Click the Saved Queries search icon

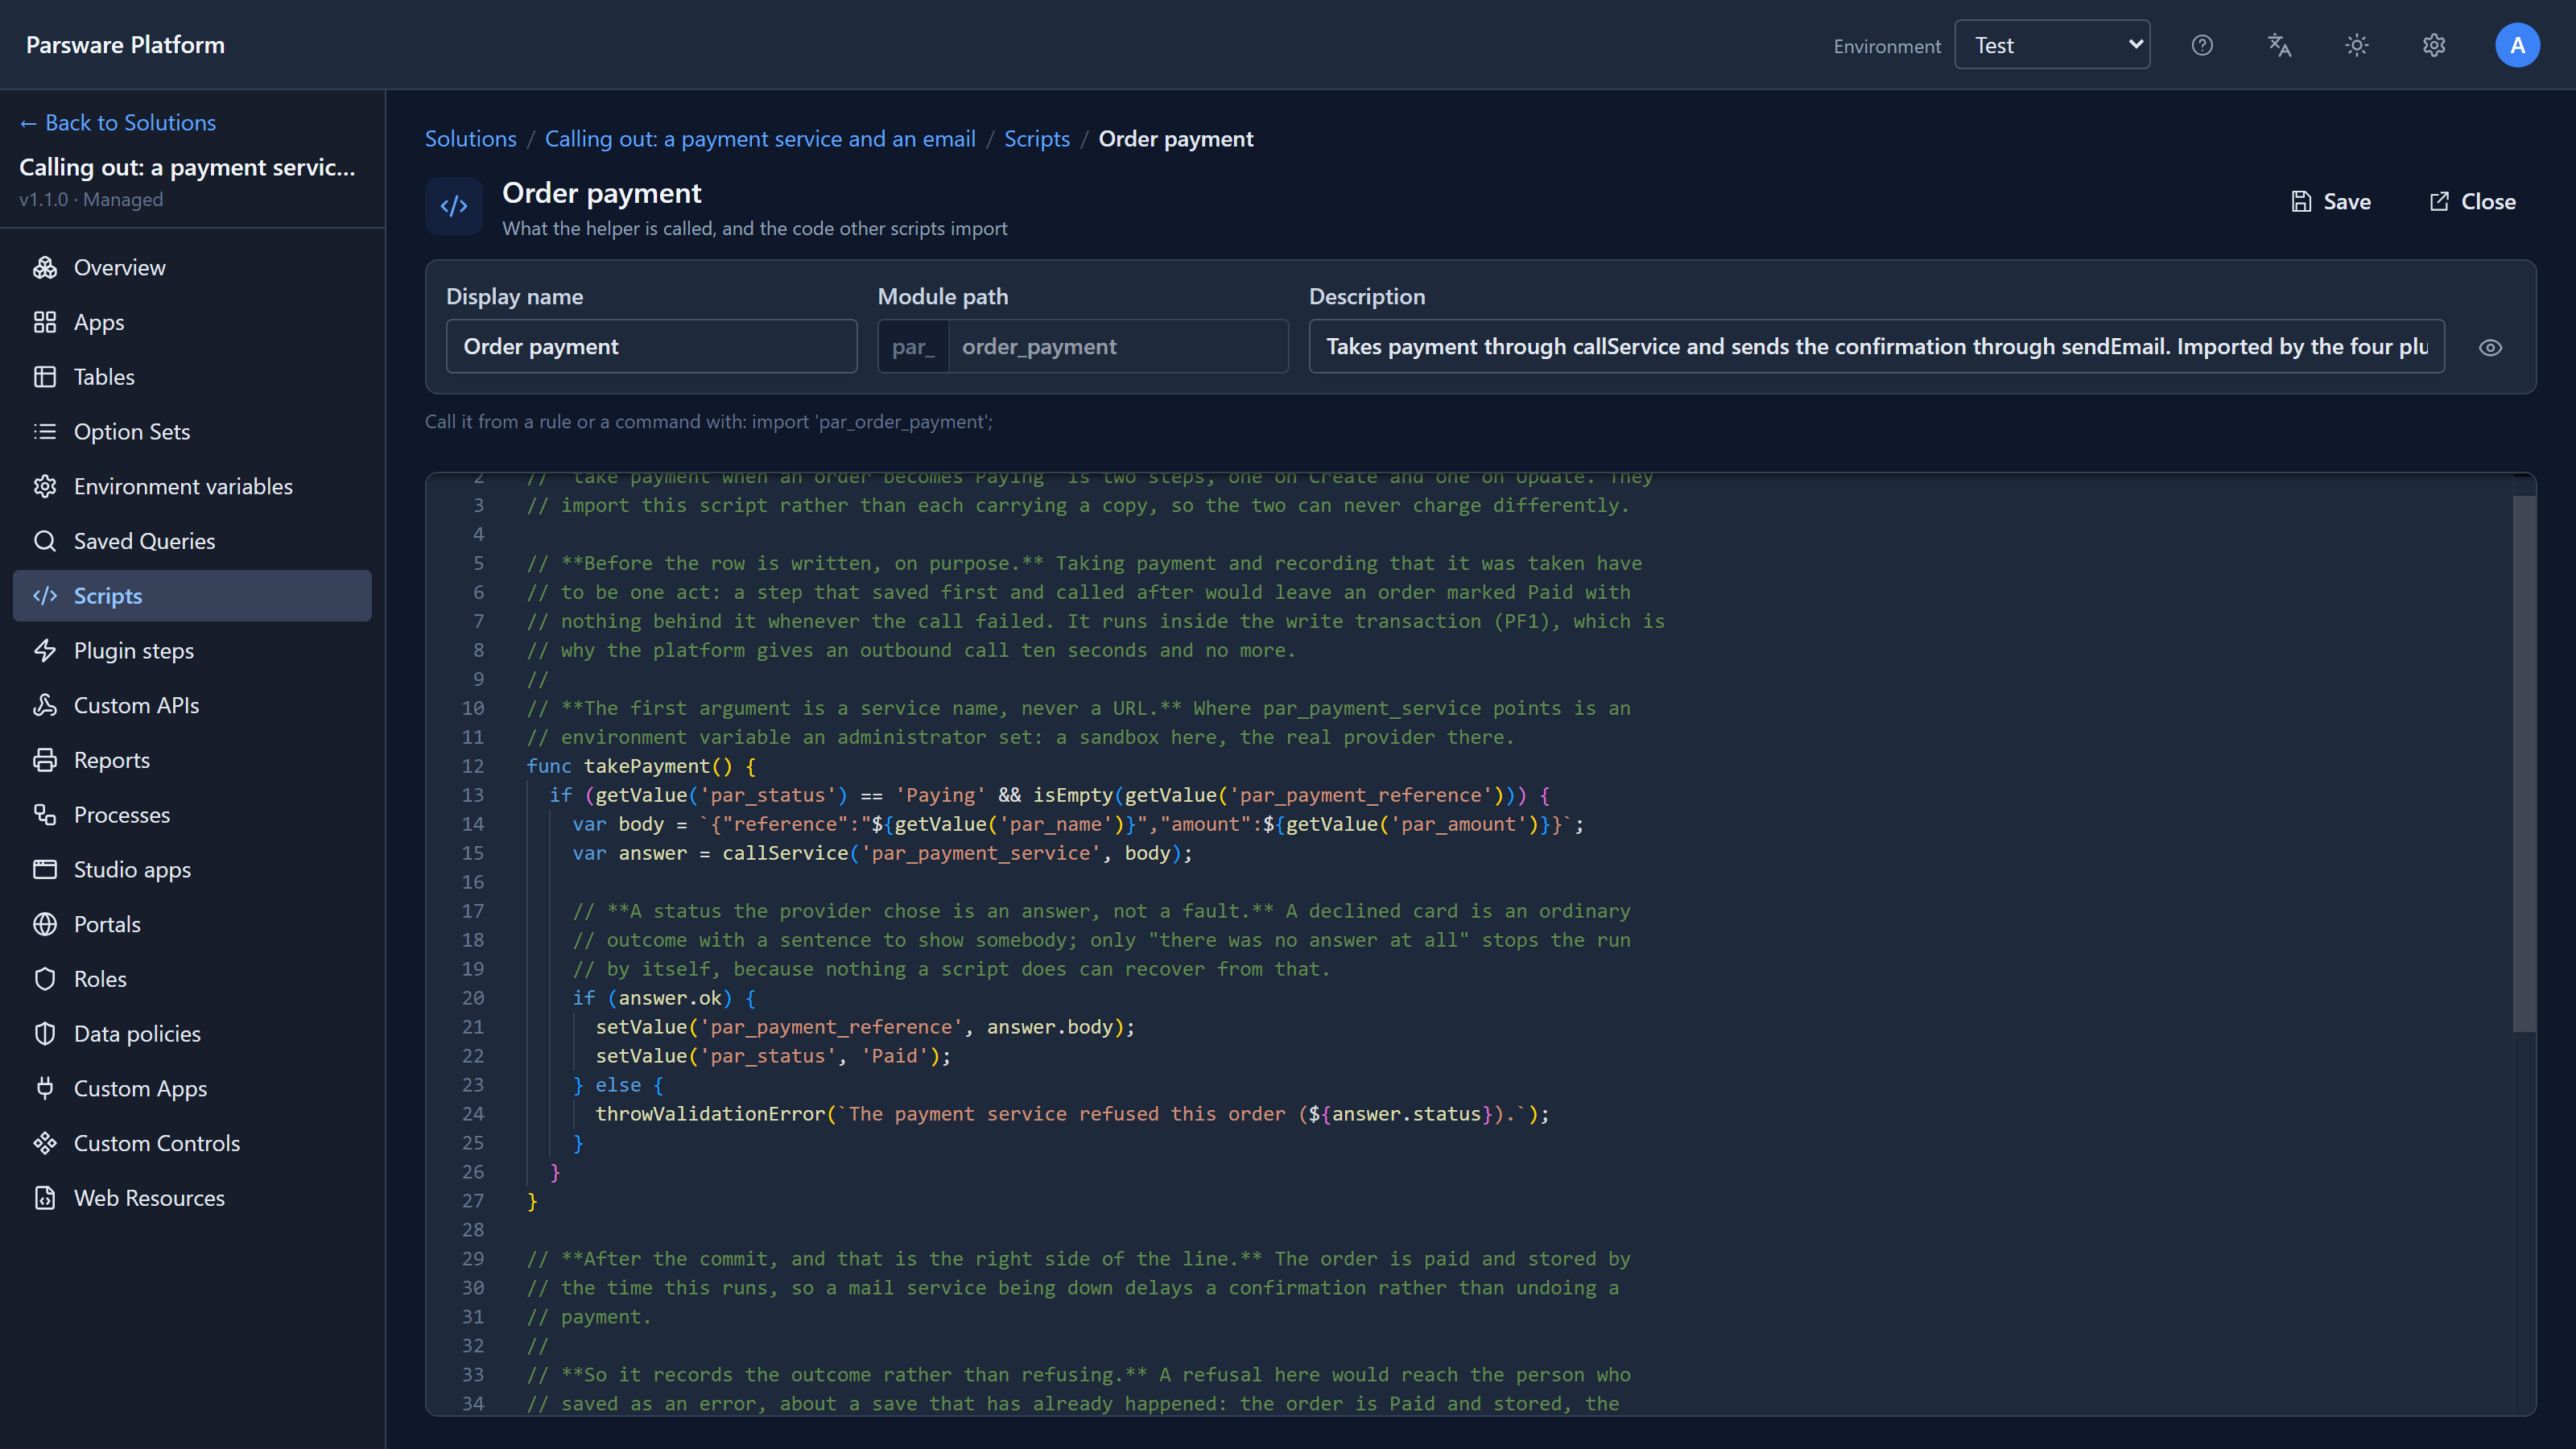(45, 541)
